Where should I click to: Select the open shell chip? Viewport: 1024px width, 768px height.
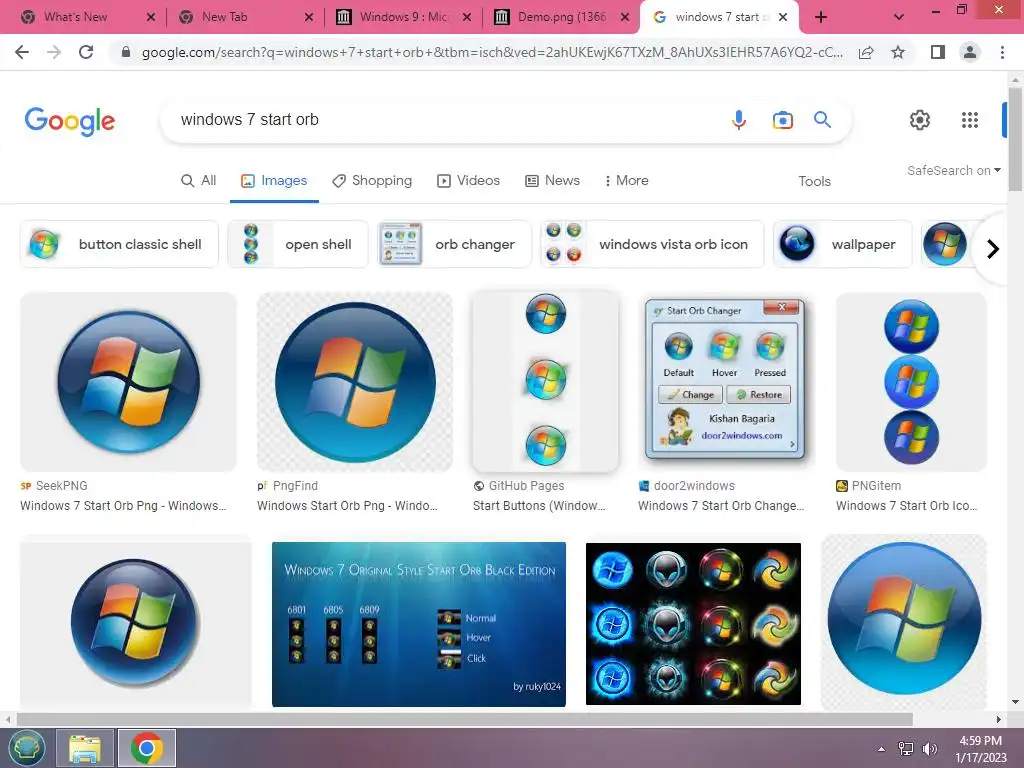tap(298, 244)
